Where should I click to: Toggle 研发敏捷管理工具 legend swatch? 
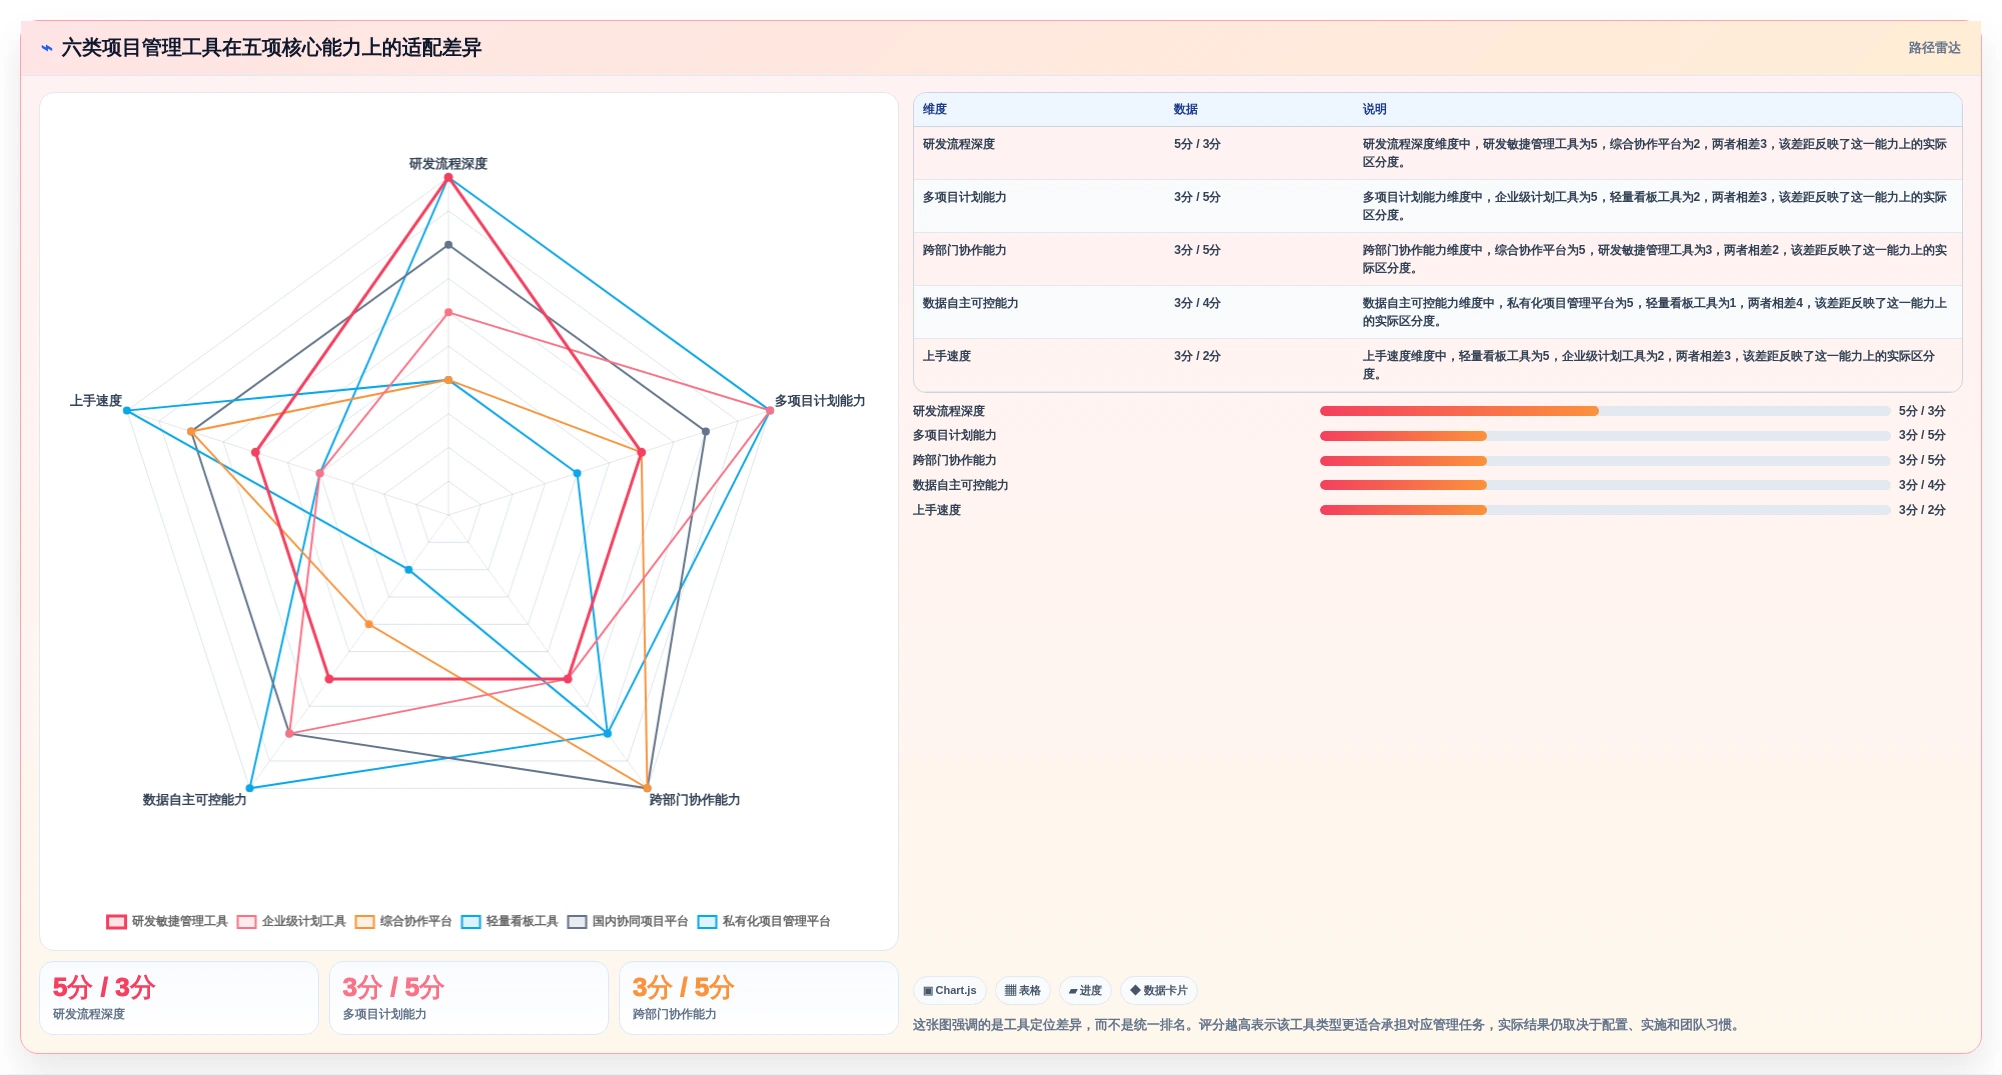117,922
